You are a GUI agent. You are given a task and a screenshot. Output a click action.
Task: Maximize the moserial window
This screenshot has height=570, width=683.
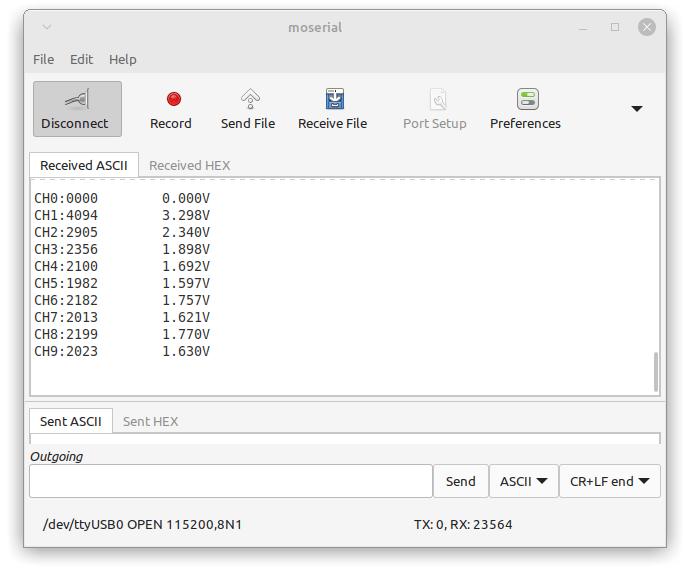click(x=615, y=27)
